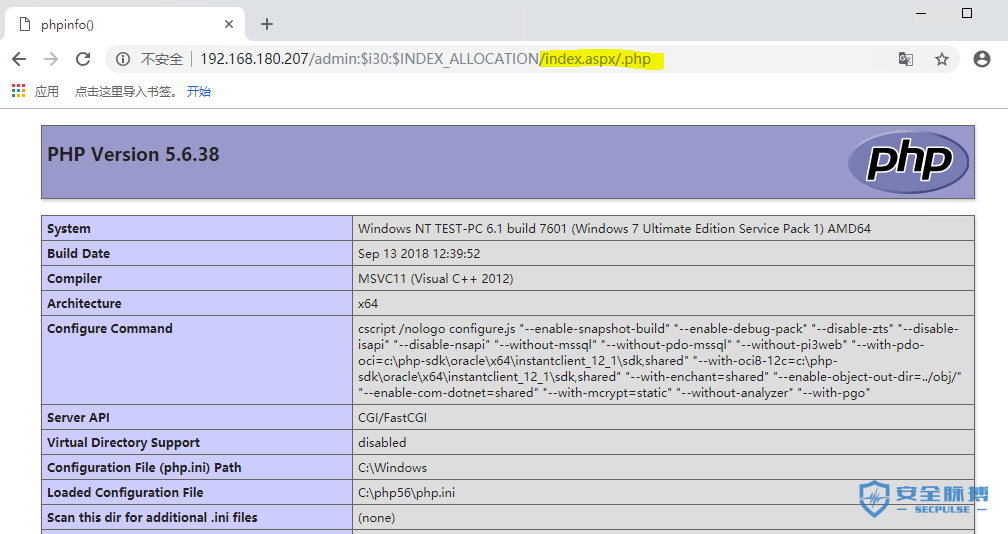Click the Virtual Directory Support label
This screenshot has height=534, width=1008.
(x=123, y=443)
